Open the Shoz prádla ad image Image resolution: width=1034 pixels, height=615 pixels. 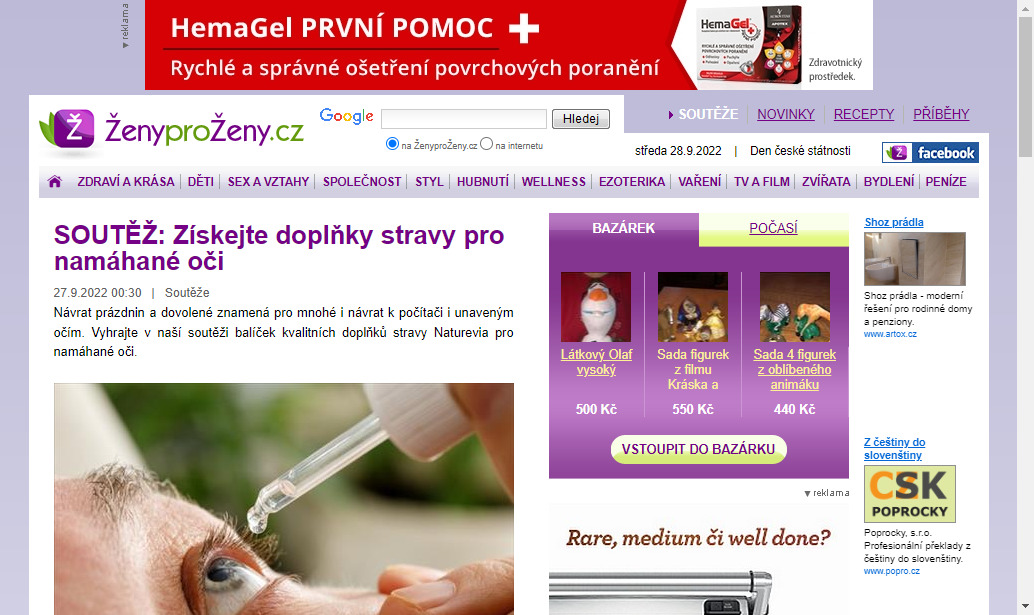(915, 258)
